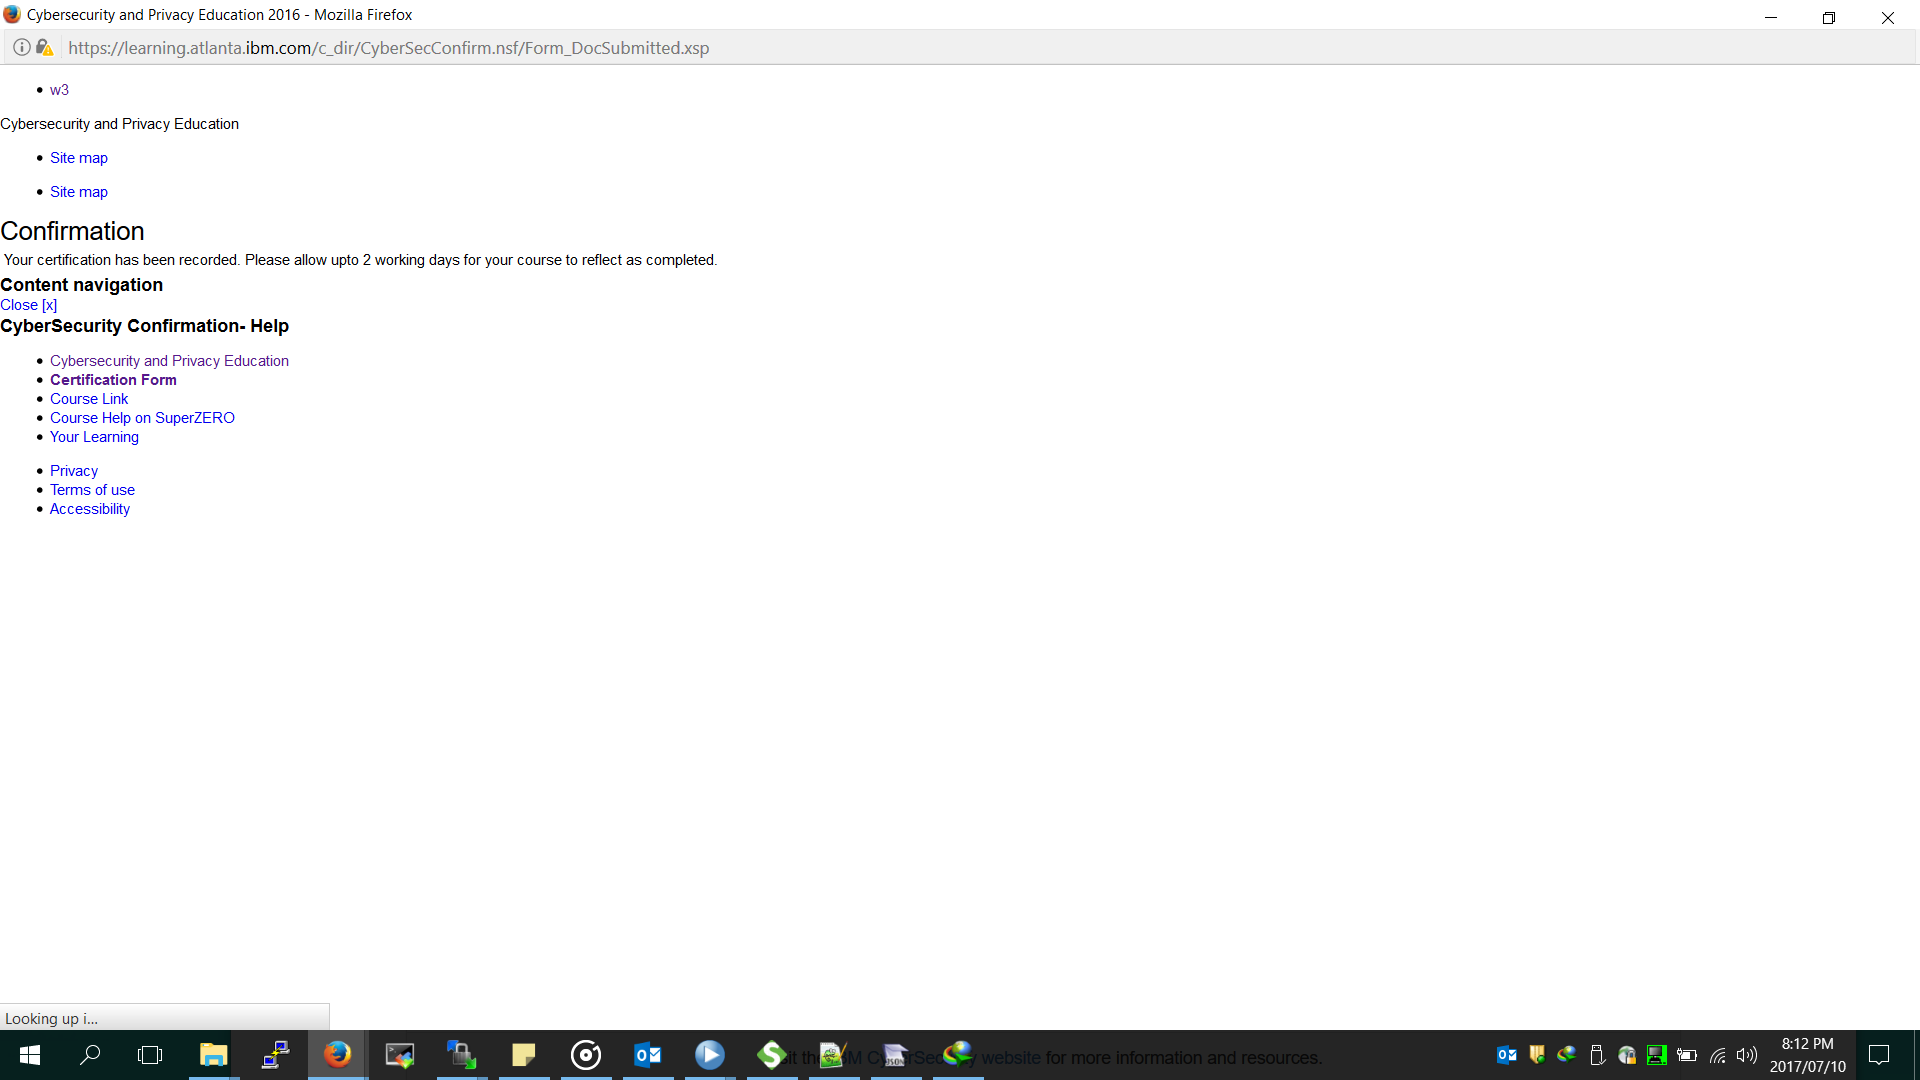Image resolution: width=1920 pixels, height=1080 pixels.
Task: Click 'Your certification has been recorded' message
Action: 361,260
